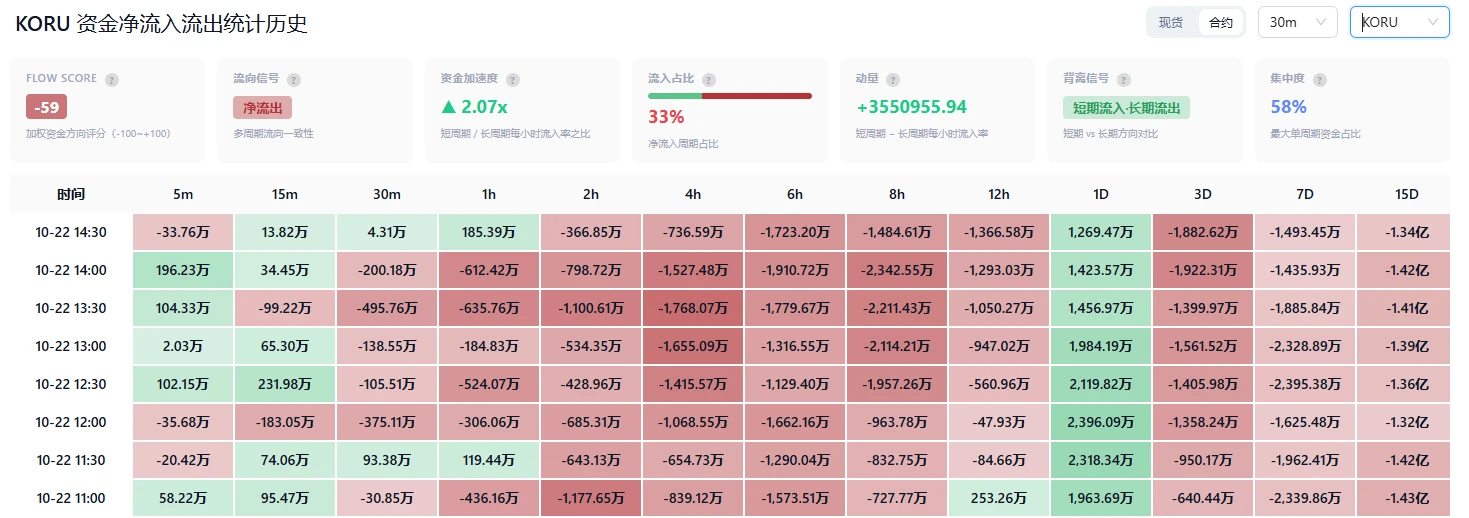Click the KORU 资金净流入流出统计历史 title
The height and width of the screenshot is (518, 1469).
pos(161,24)
